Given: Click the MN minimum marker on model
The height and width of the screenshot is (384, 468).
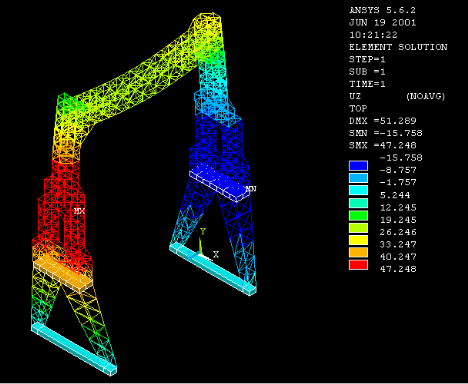Looking at the screenshot, I should click(251, 189).
